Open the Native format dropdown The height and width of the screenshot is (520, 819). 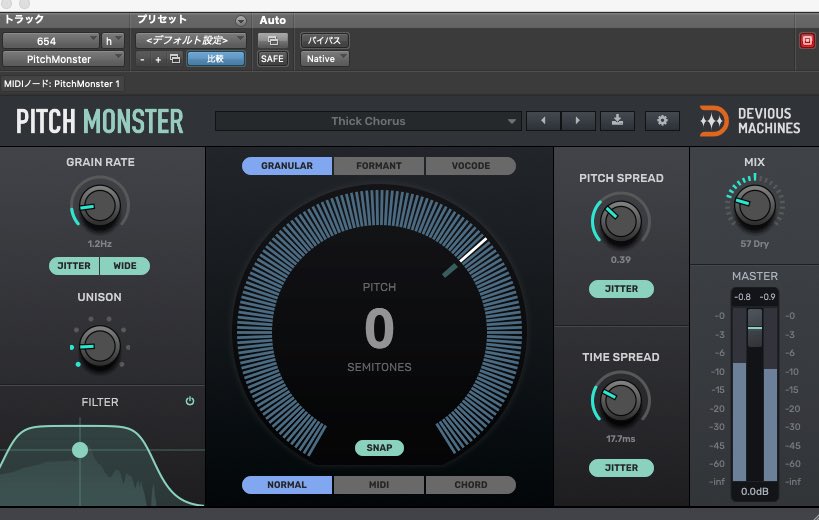[x=324, y=59]
